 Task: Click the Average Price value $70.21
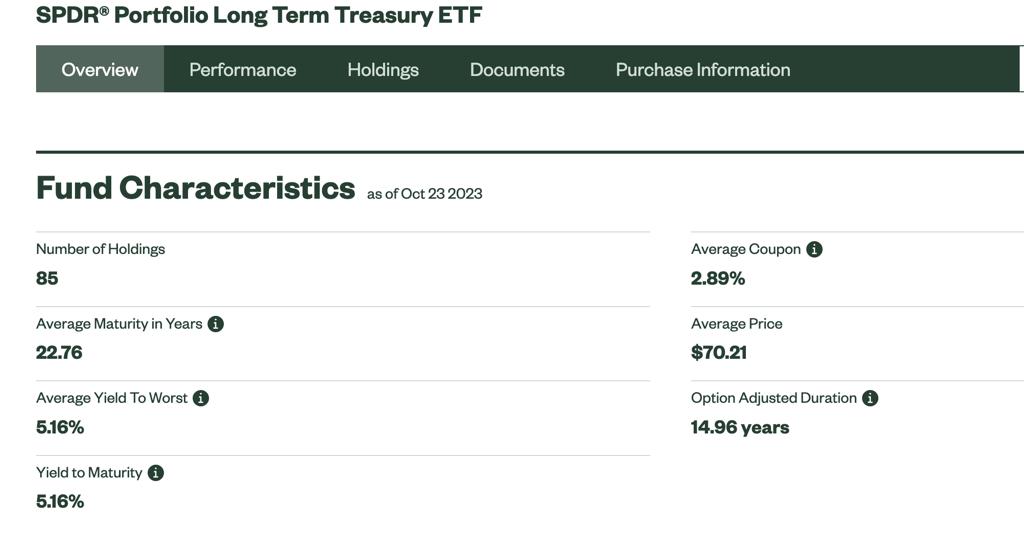click(x=719, y=353)
